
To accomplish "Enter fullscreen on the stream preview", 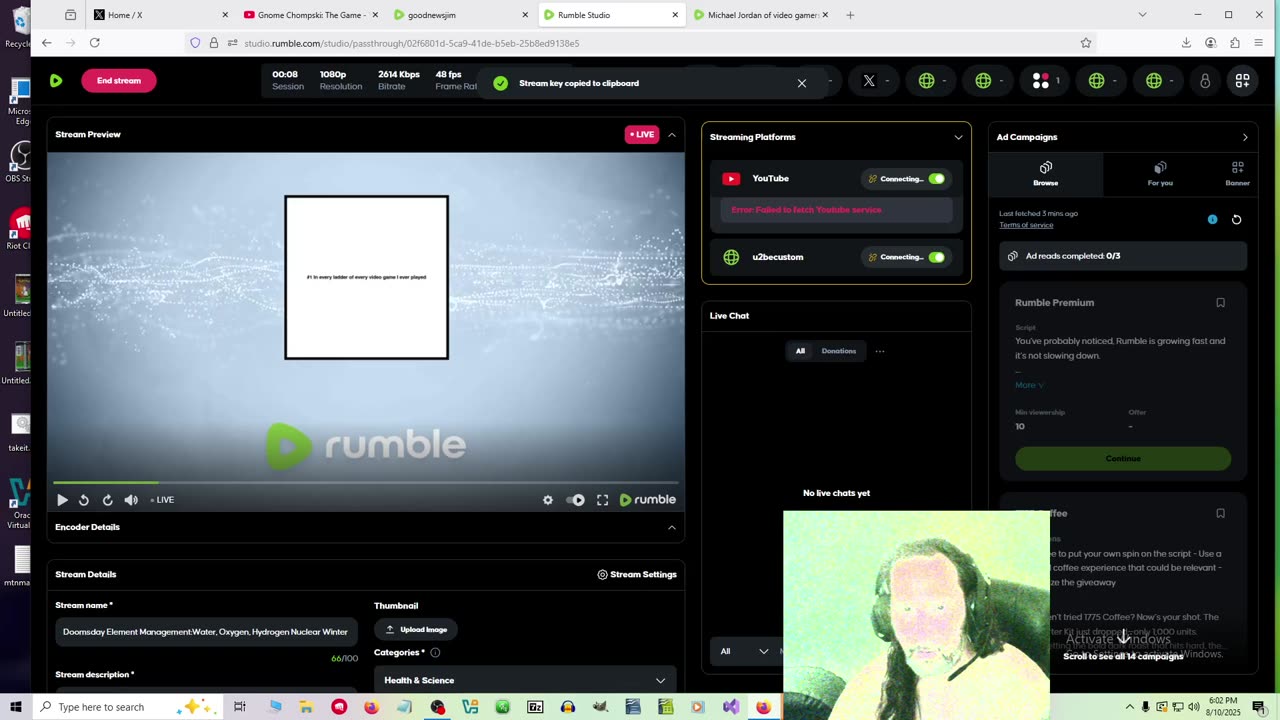I will [602, 500].
